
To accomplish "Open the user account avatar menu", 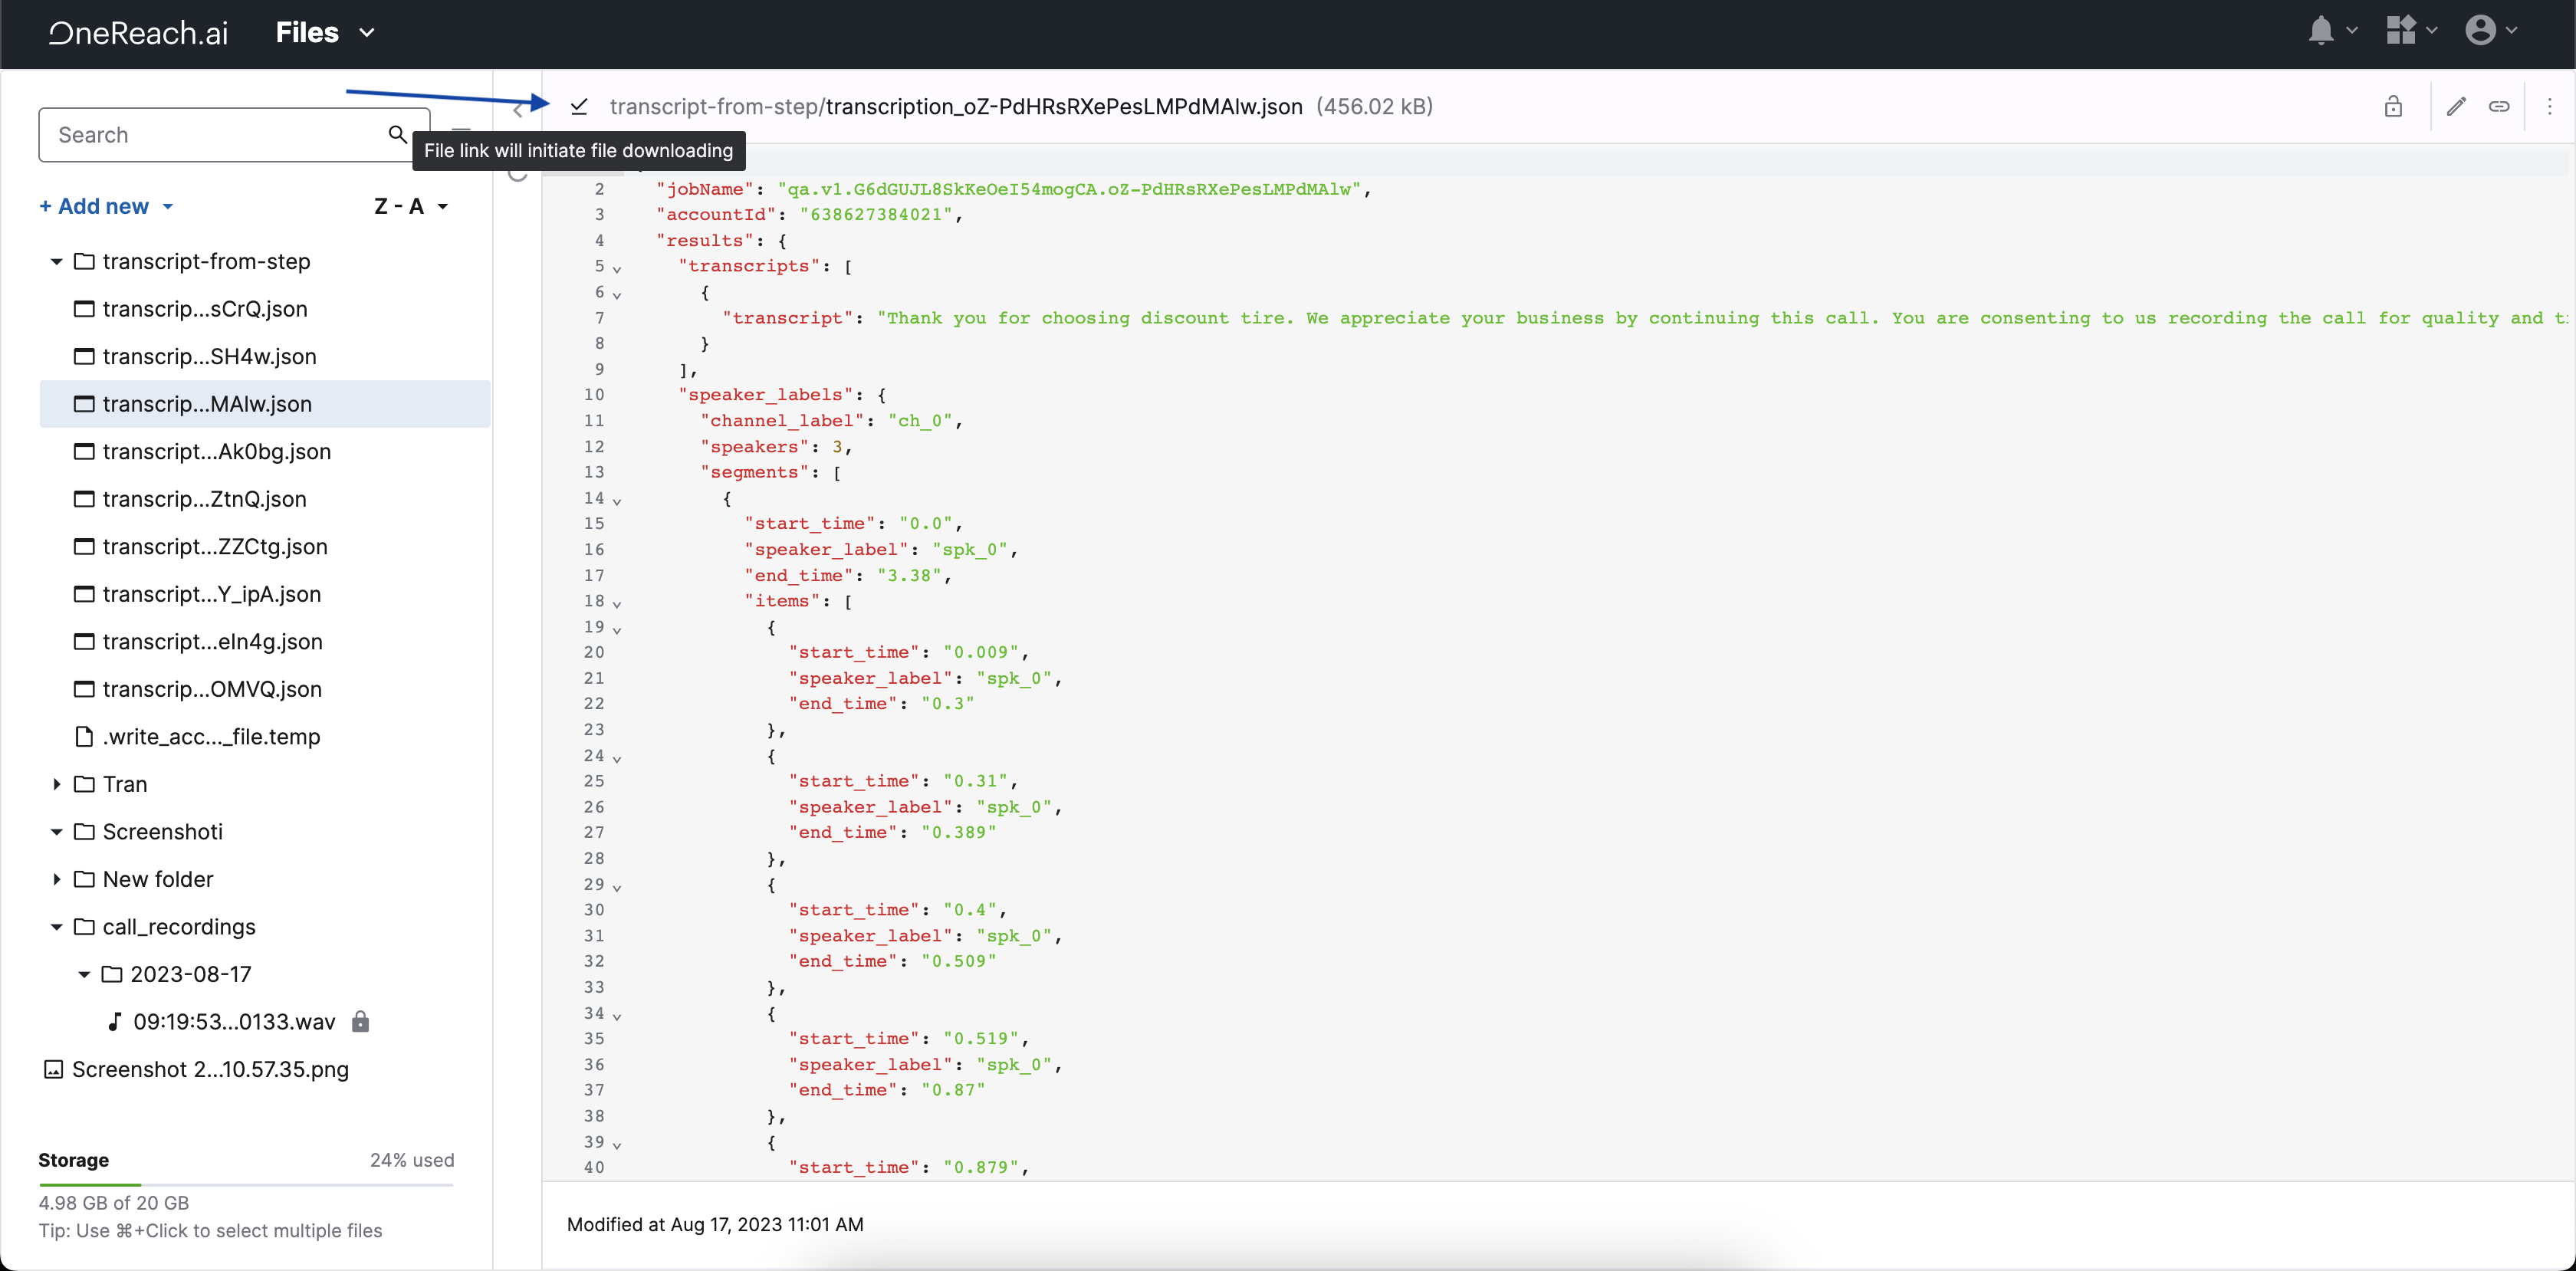I will 2480,31.
